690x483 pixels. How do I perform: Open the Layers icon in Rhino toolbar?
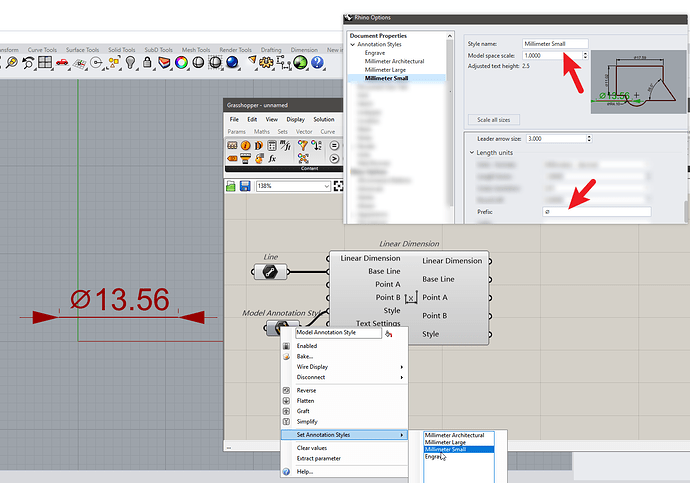(x=164, y=62)
